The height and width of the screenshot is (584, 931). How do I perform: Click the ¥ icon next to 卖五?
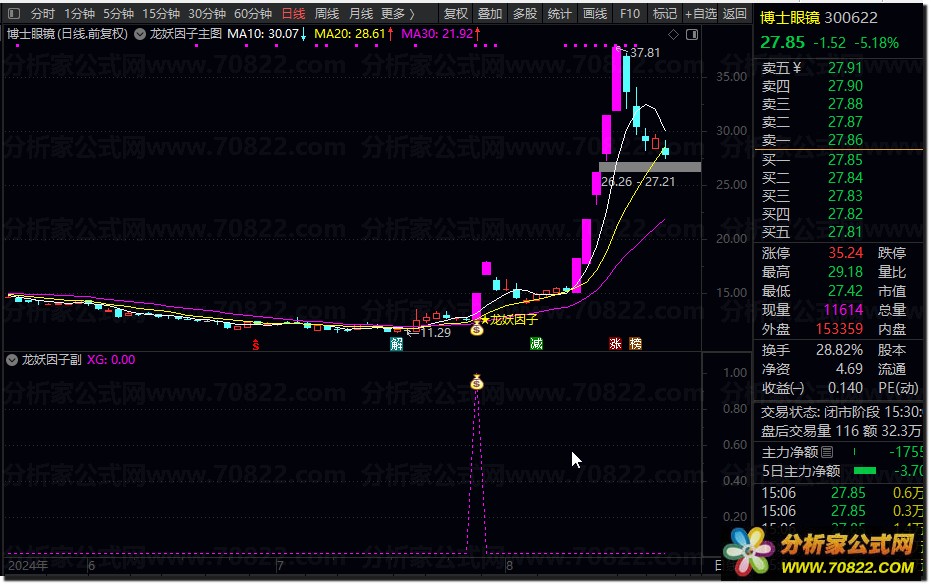click(797, 68)
